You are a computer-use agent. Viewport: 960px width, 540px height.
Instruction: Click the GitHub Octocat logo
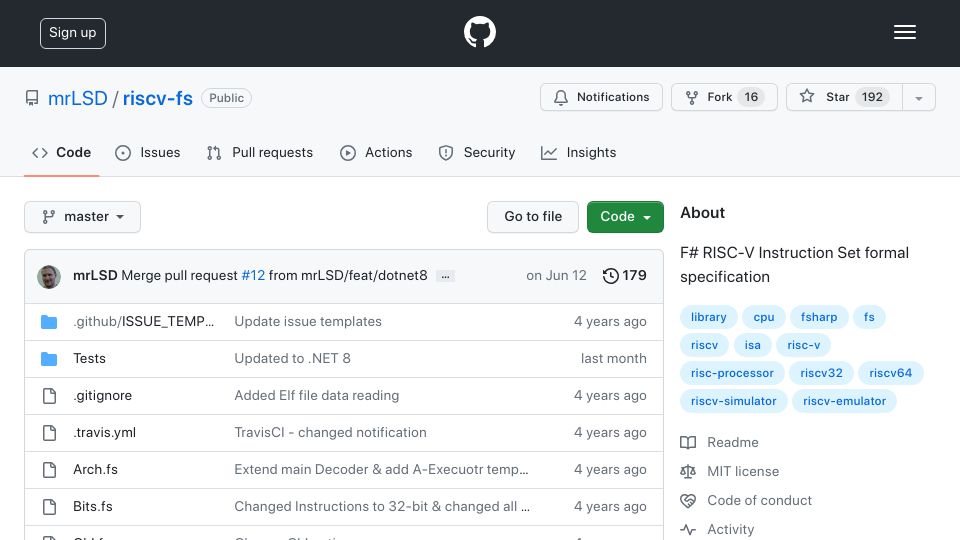coord(479,32)
